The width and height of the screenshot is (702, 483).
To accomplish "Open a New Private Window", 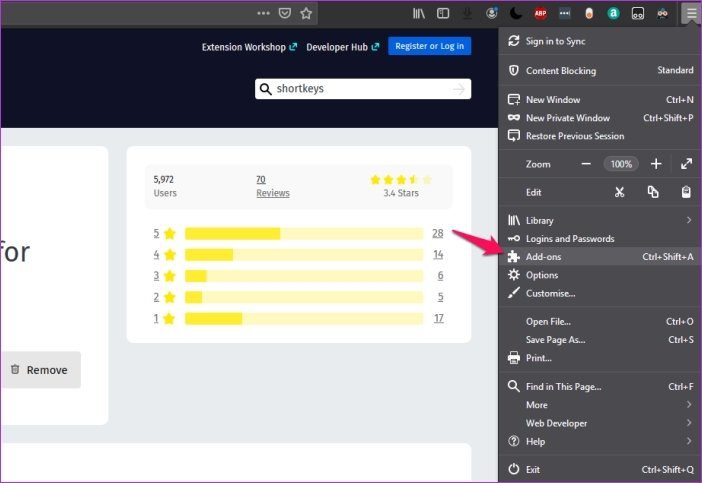I will [600, 118].
